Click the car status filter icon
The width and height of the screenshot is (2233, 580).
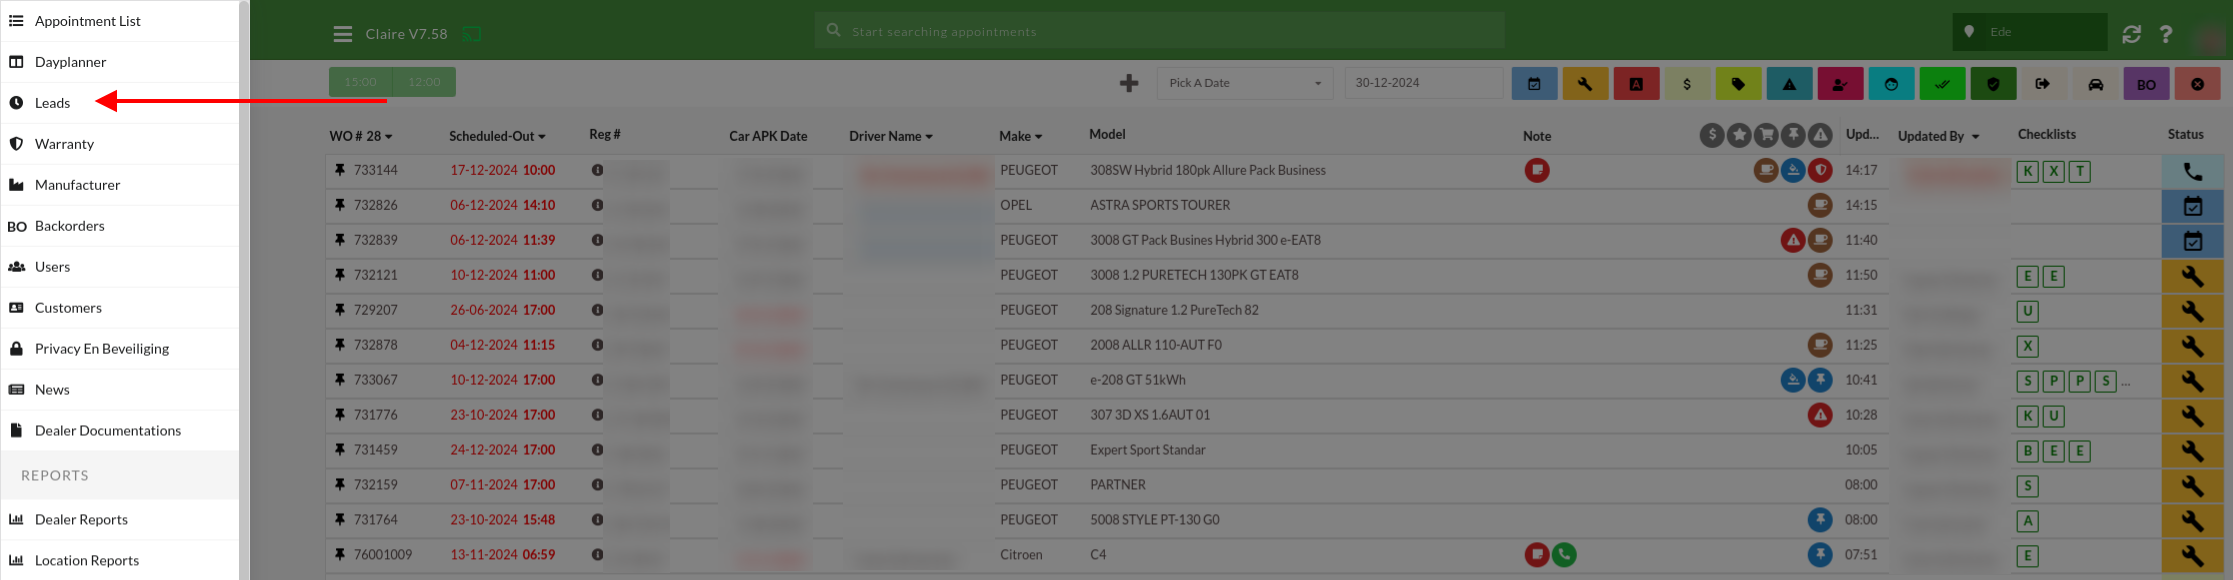[2095, 84]
